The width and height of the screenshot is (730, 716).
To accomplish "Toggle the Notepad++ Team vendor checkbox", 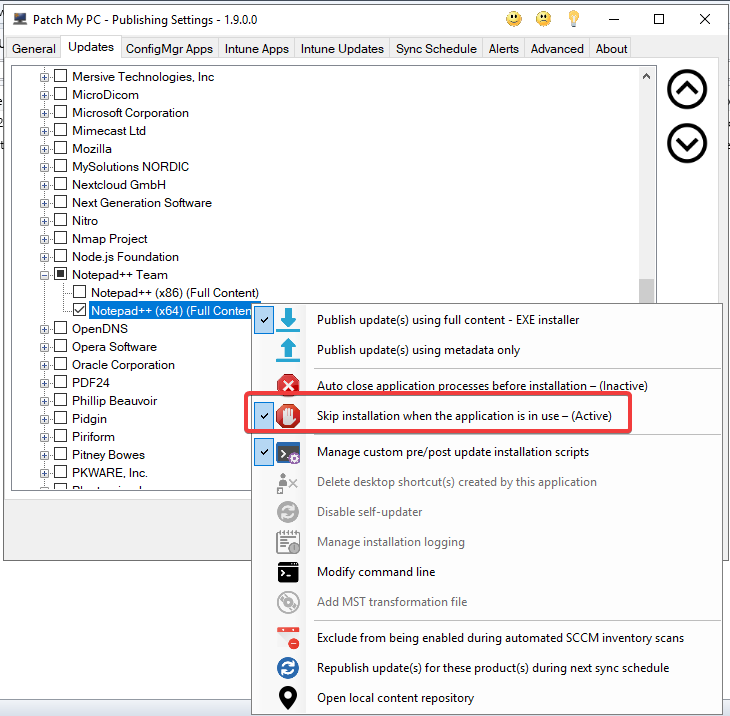I will (61, 274).
